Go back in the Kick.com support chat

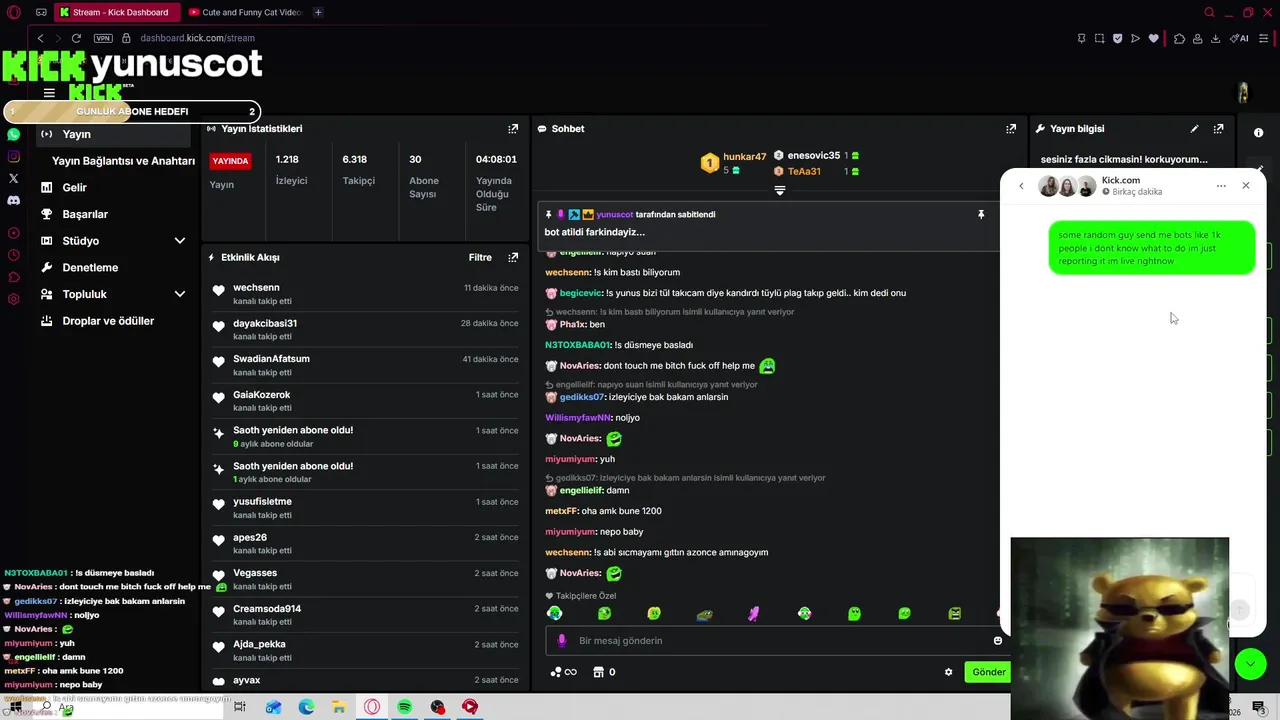tap(1021, 186)
